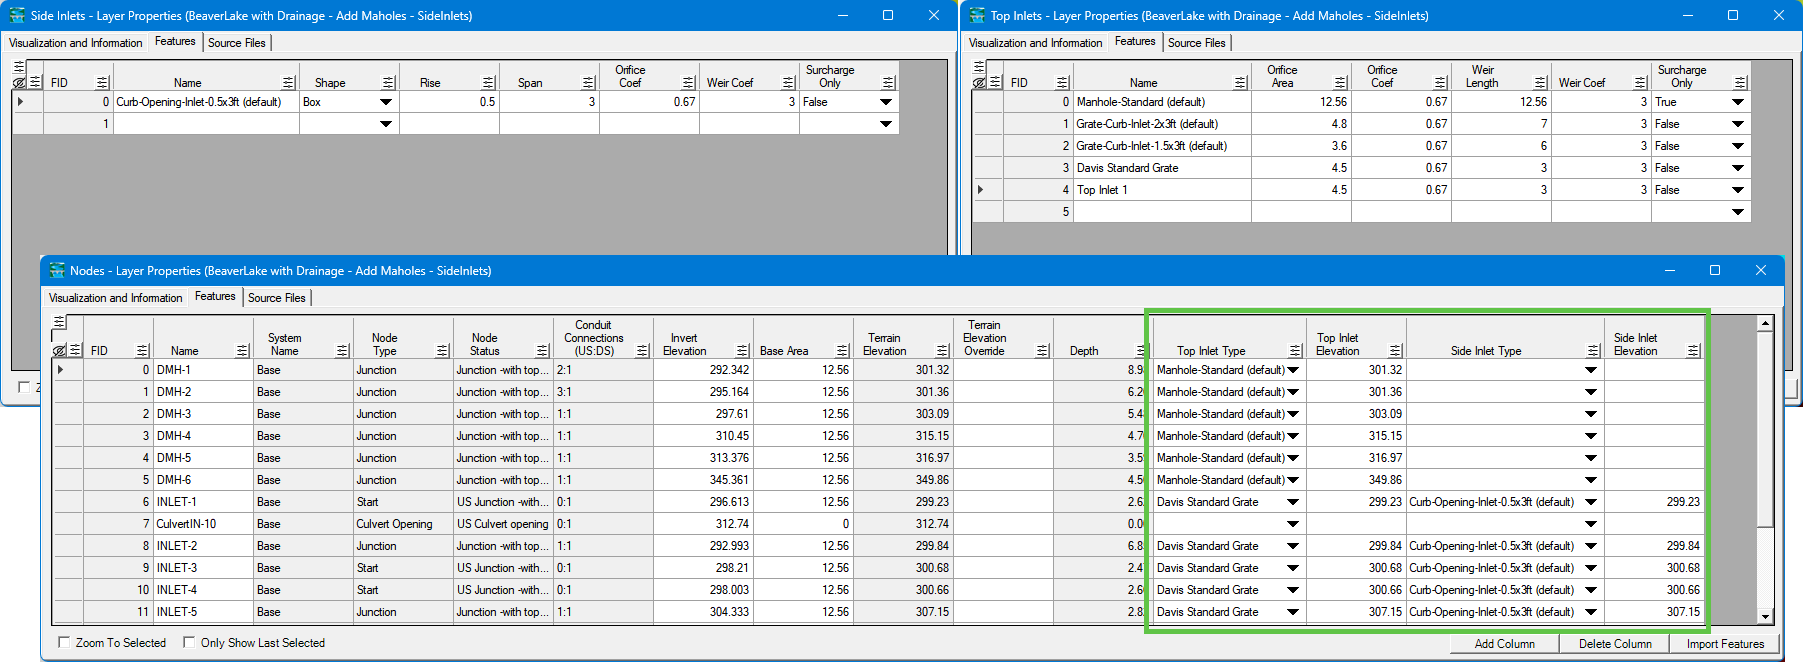Check Only Show Last Selected option

click(x=189, y=643)
